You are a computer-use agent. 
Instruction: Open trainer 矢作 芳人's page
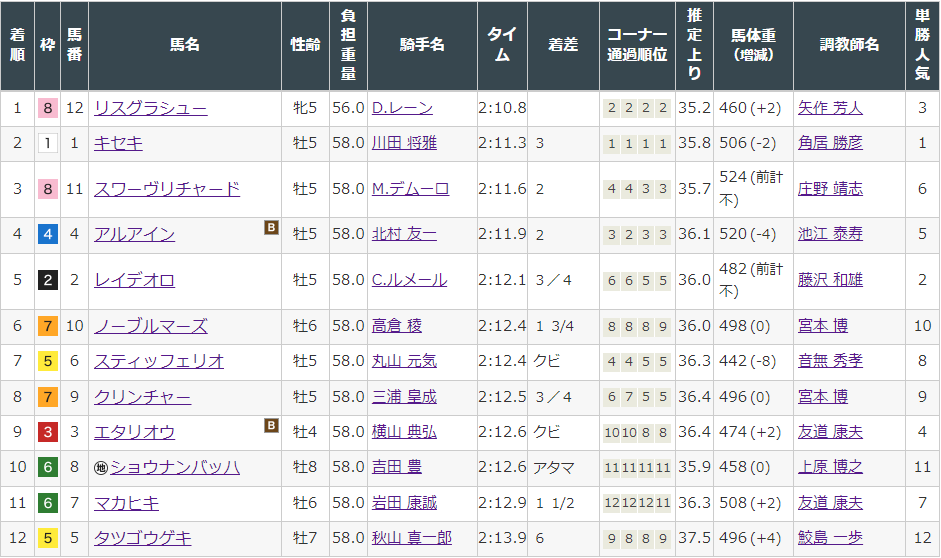pyautogui.click(x=830, y=109)
